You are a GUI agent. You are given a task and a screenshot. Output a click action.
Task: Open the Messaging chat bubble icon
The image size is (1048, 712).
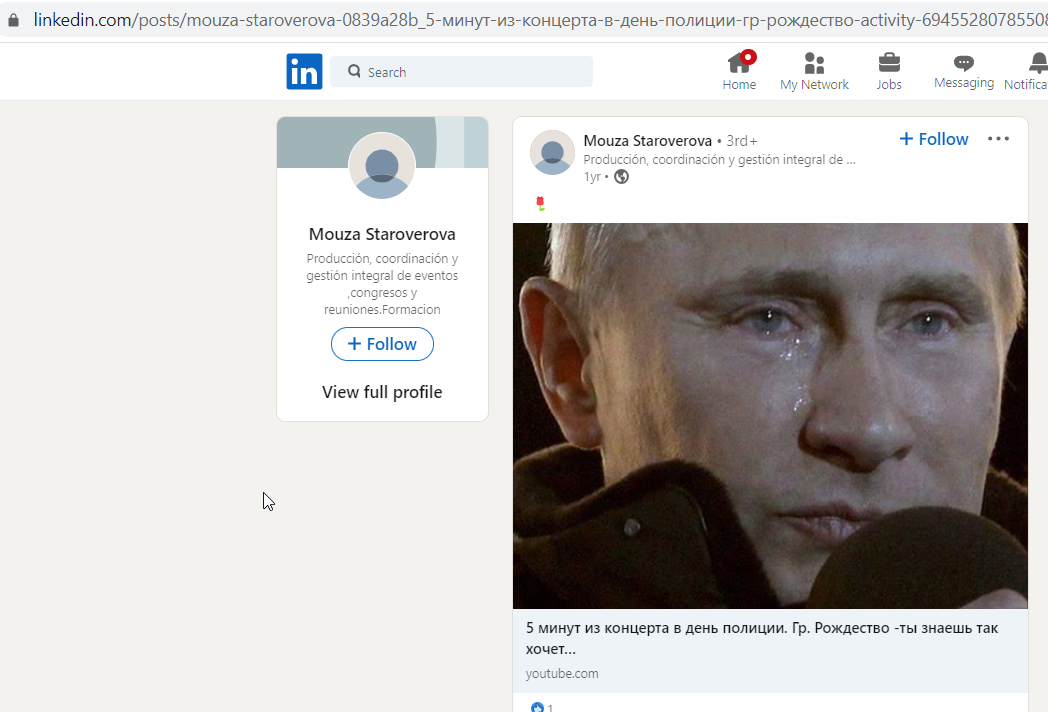click(x=964, y=63)
